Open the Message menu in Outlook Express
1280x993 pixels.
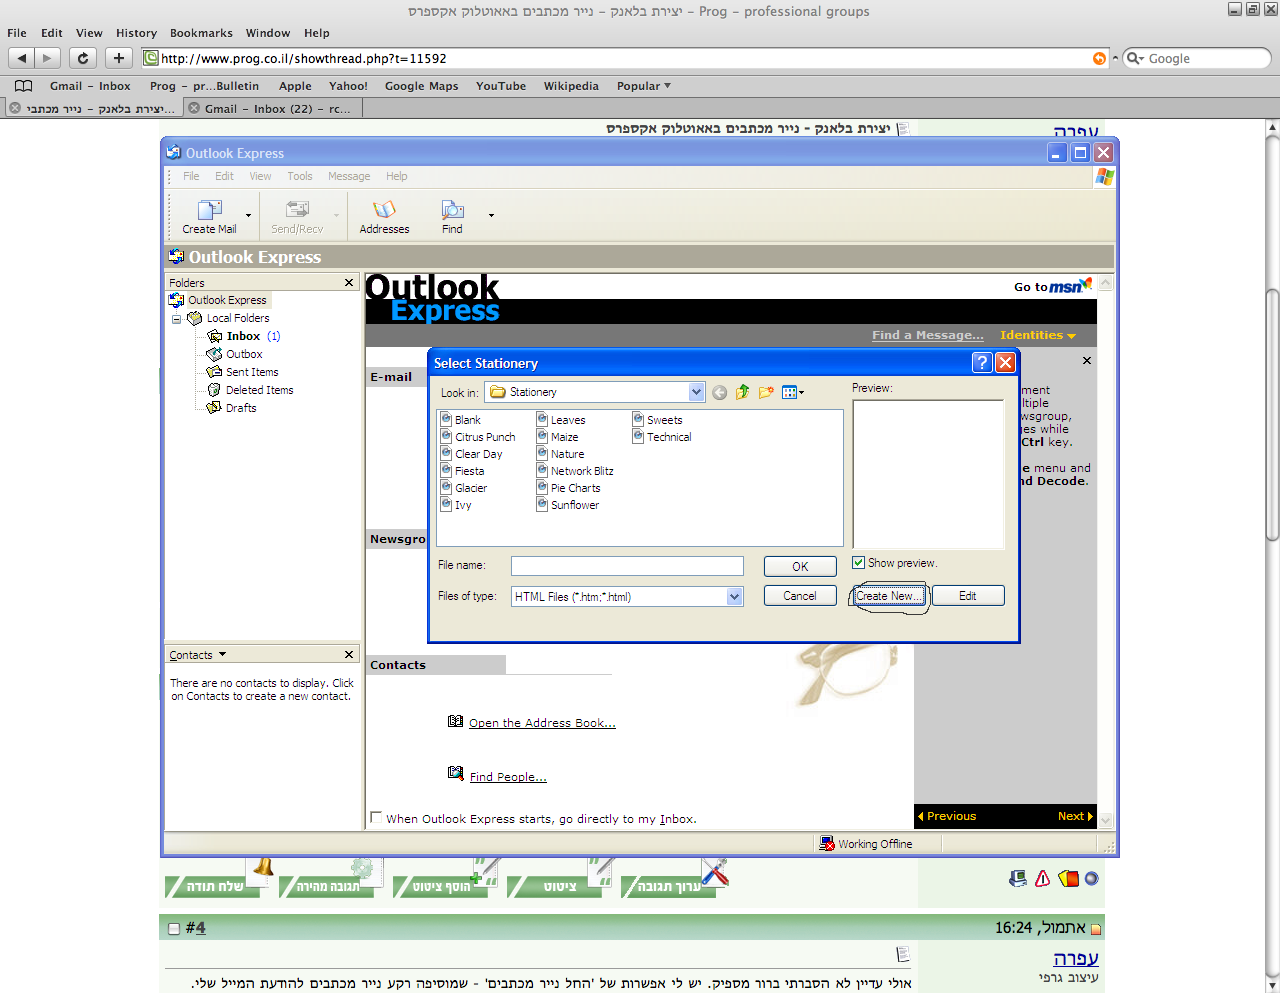point(349,176)
